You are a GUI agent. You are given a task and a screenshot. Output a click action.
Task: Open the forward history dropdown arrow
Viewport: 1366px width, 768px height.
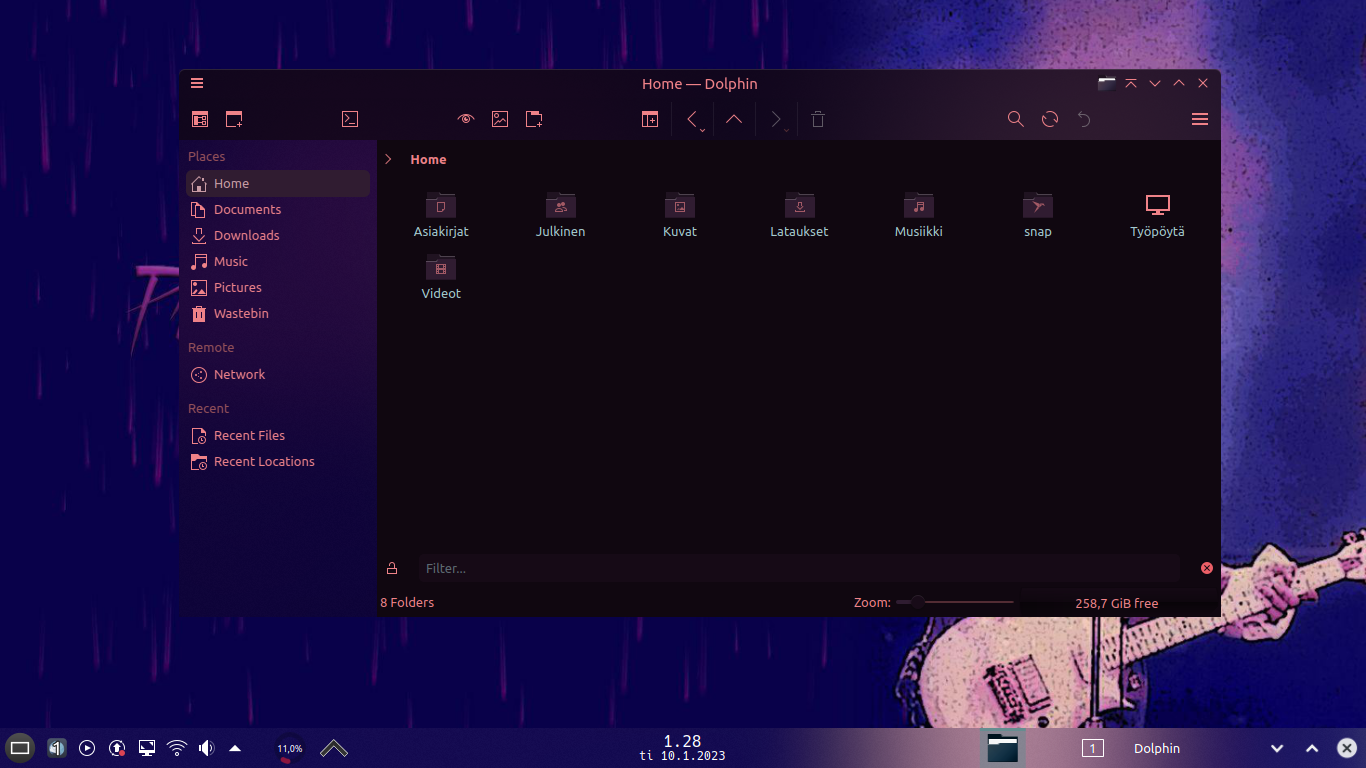tap(787, 130)
